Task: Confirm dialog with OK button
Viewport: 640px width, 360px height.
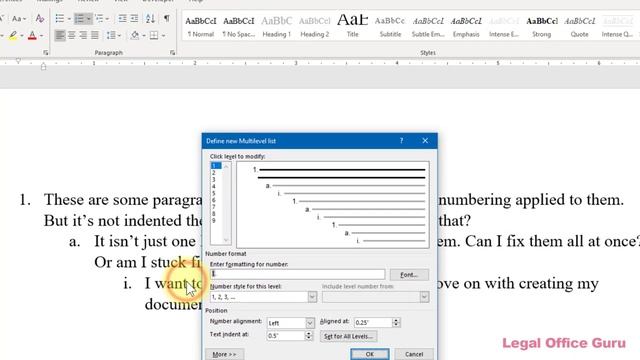Action: [x=369, y=354]
